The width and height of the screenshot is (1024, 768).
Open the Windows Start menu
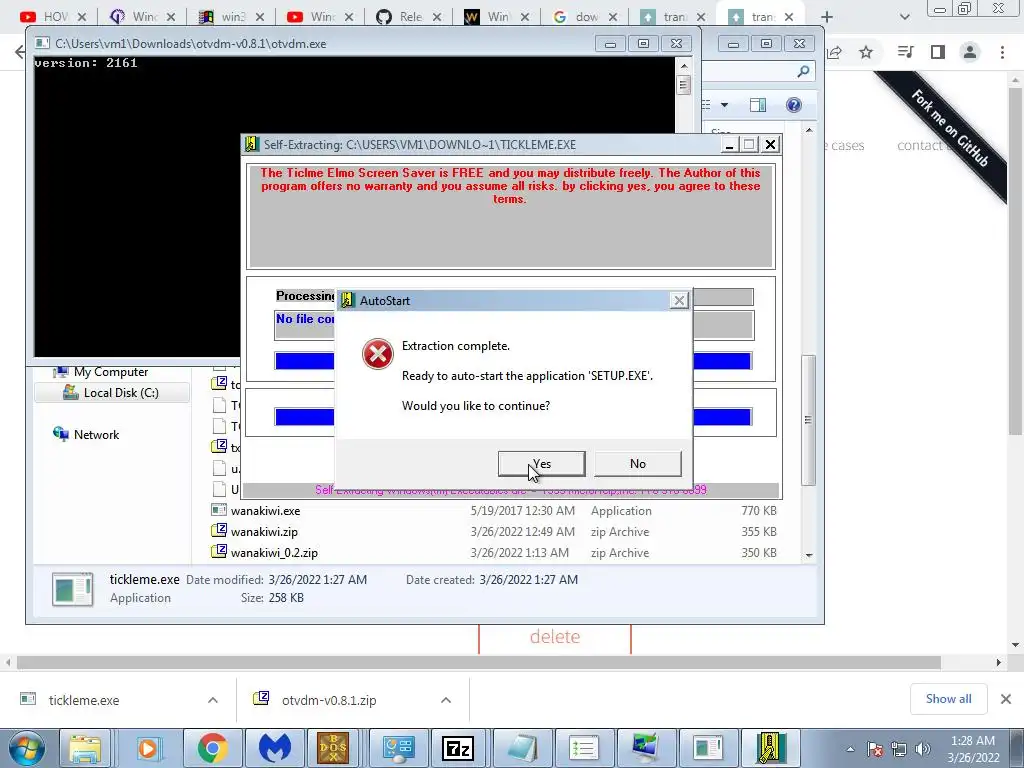(x=26, y=748)
